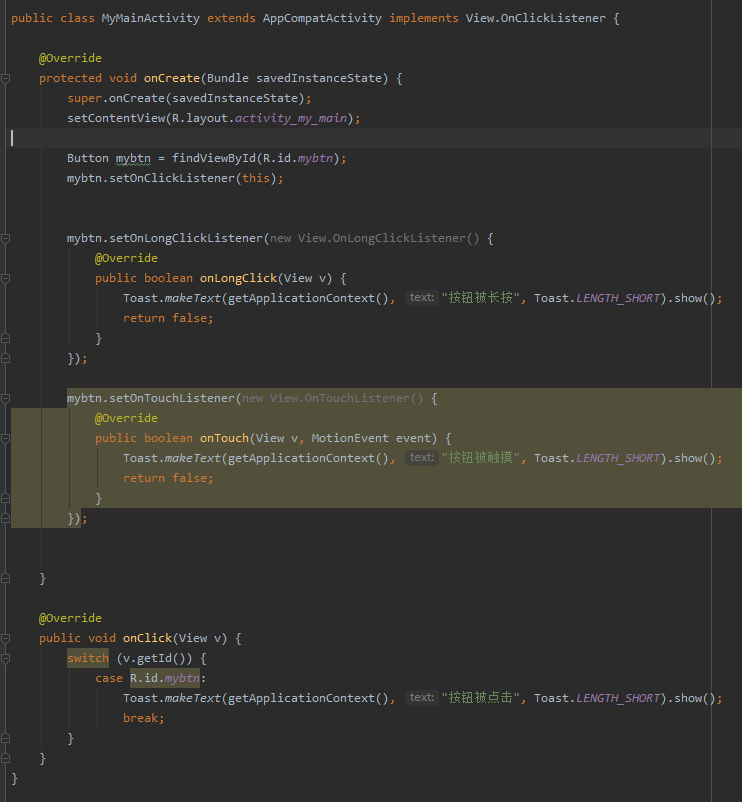Viewport: 742px width, 802px height.
Task: Click the onClick method name
Action: pos(147,638)
